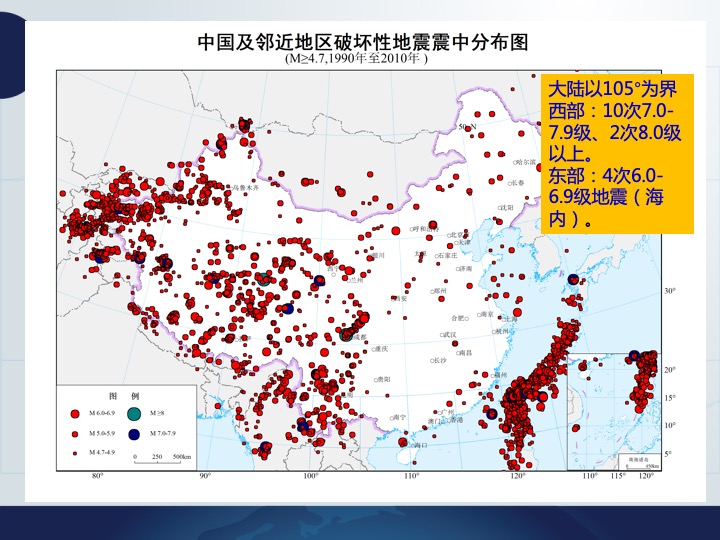Image resolution: width=720 pixels, height=540 pixels.
Task: Click the 50°N latitude label on the map
Action: pos(467,127)
